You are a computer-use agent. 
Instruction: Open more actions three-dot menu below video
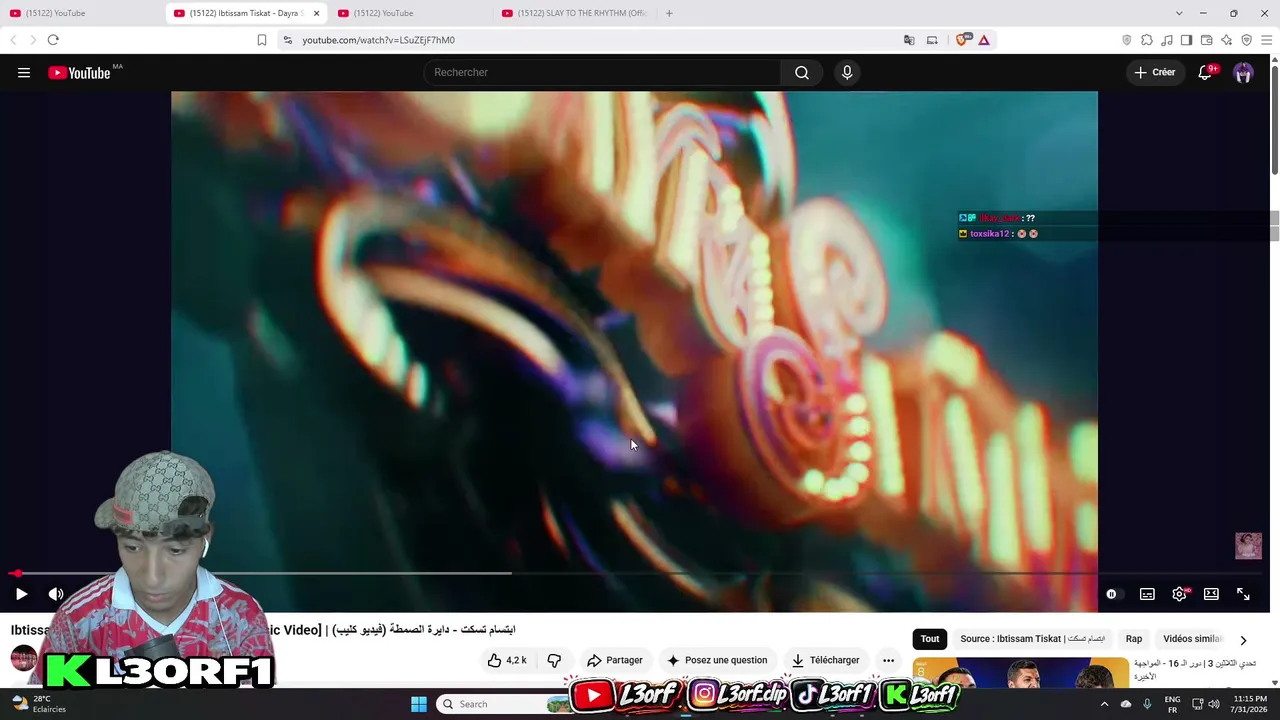(888, 660)
